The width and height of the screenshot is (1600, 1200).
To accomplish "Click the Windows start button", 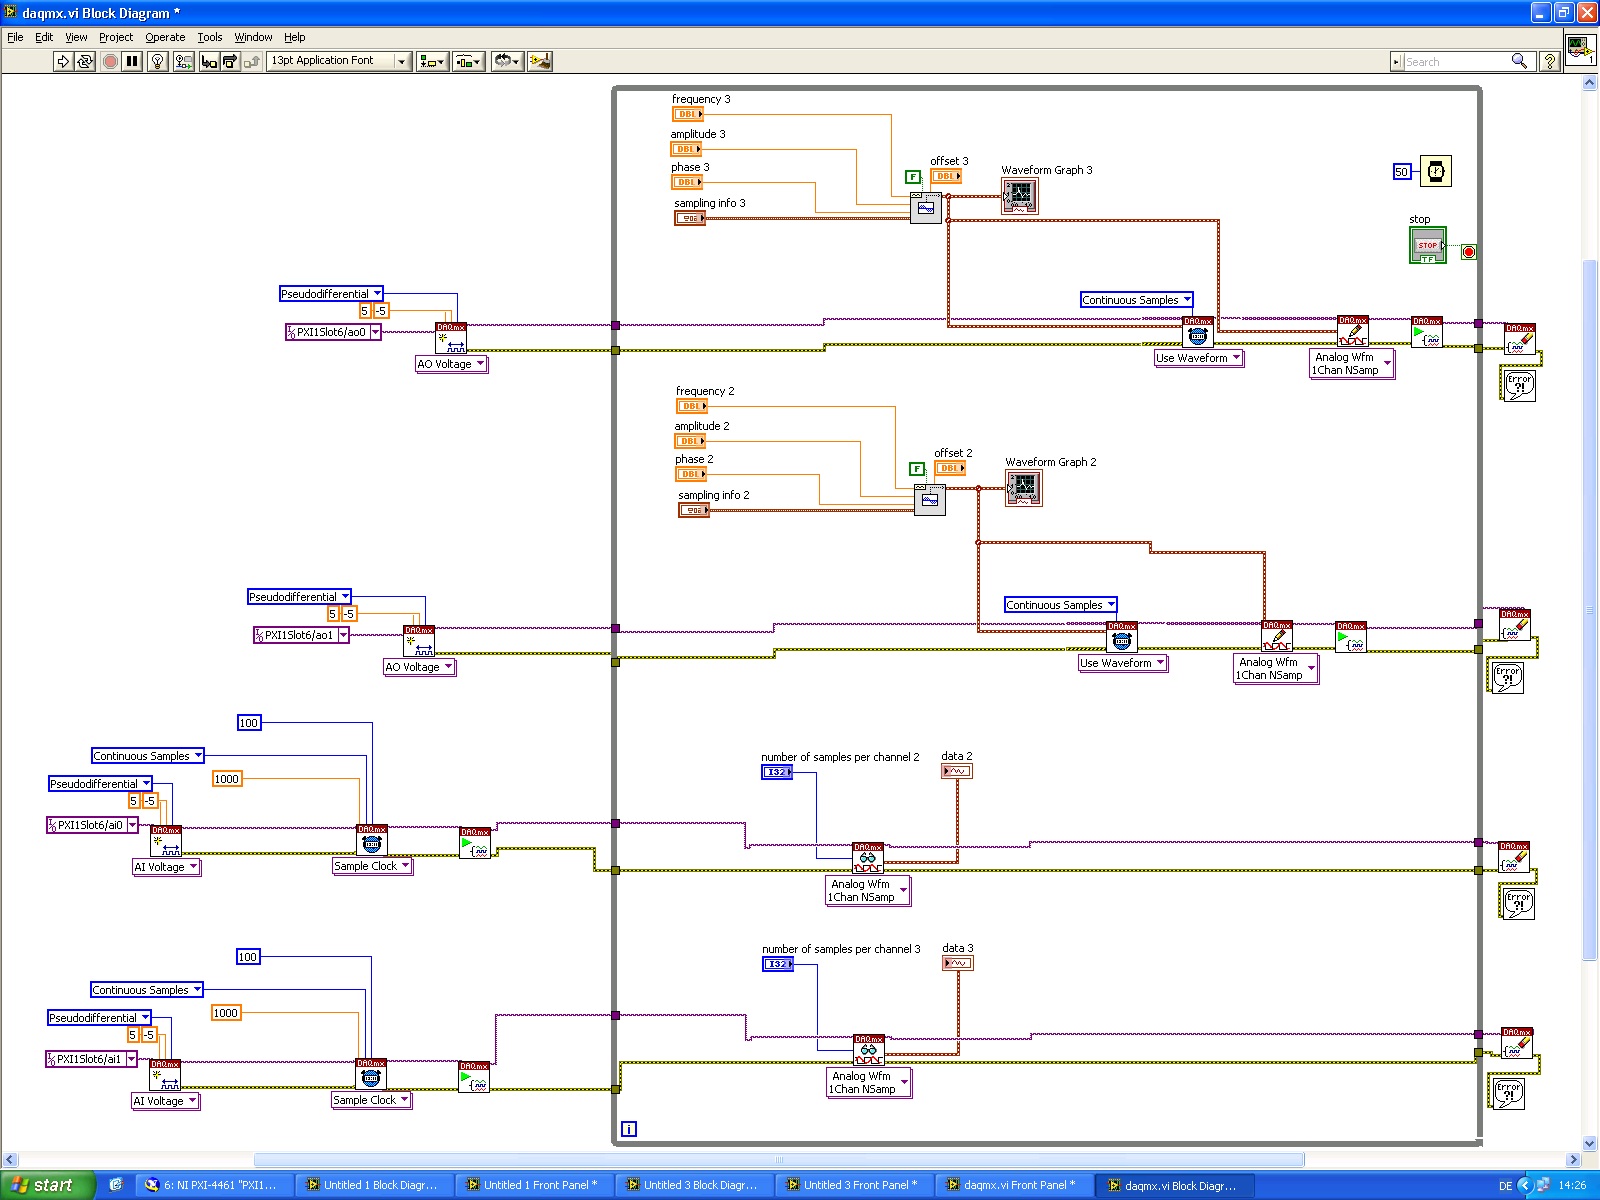I will point(46,1185).
